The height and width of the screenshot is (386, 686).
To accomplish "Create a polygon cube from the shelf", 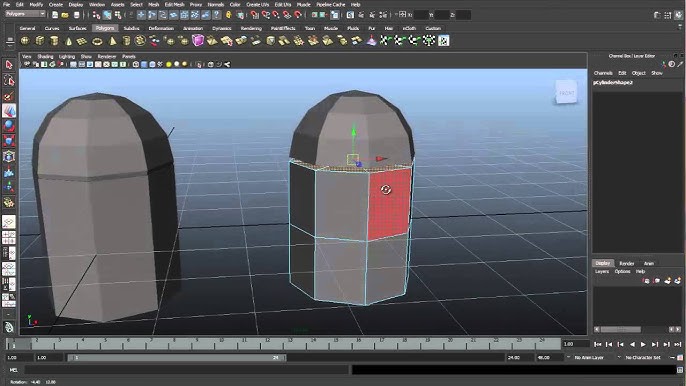I will pyautogui.click(x=40, y=41).
